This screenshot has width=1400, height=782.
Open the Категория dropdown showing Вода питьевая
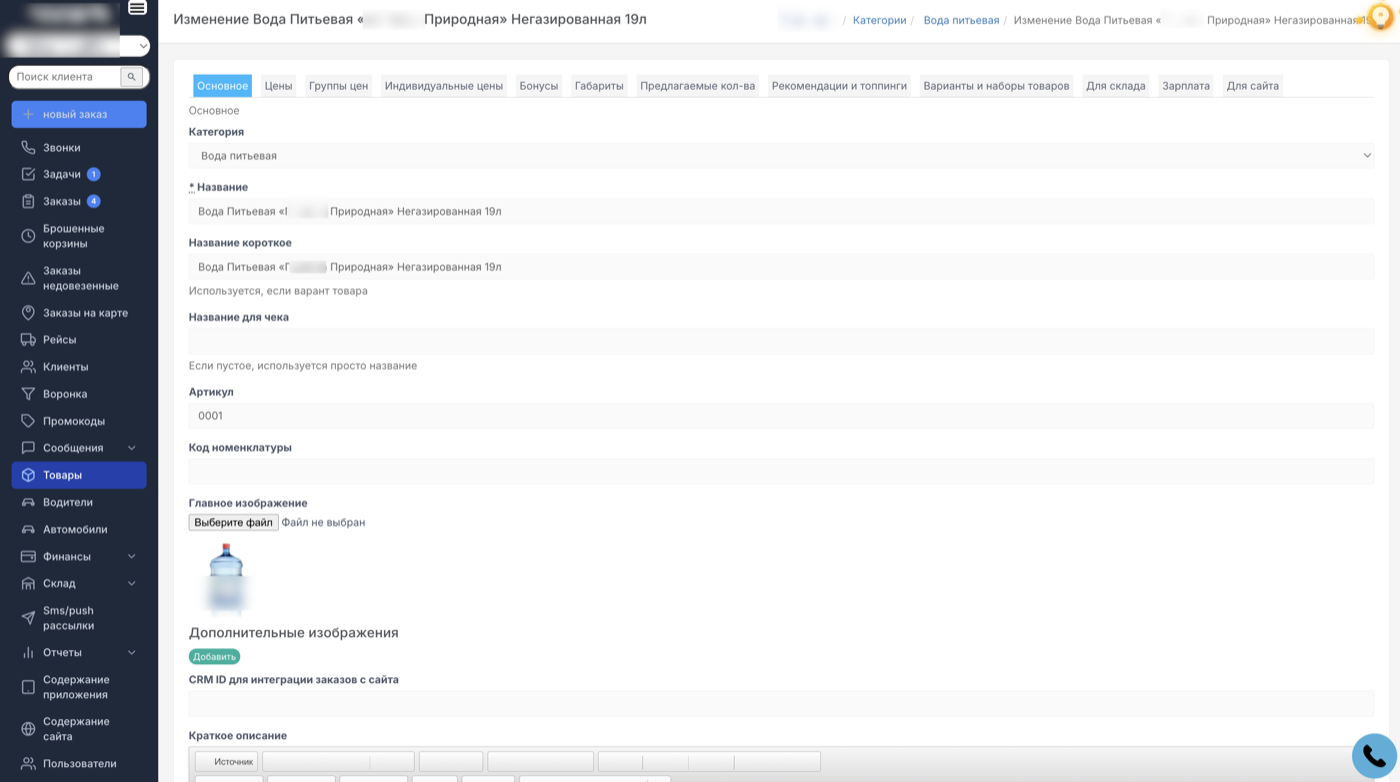click(x=781, y=155)
